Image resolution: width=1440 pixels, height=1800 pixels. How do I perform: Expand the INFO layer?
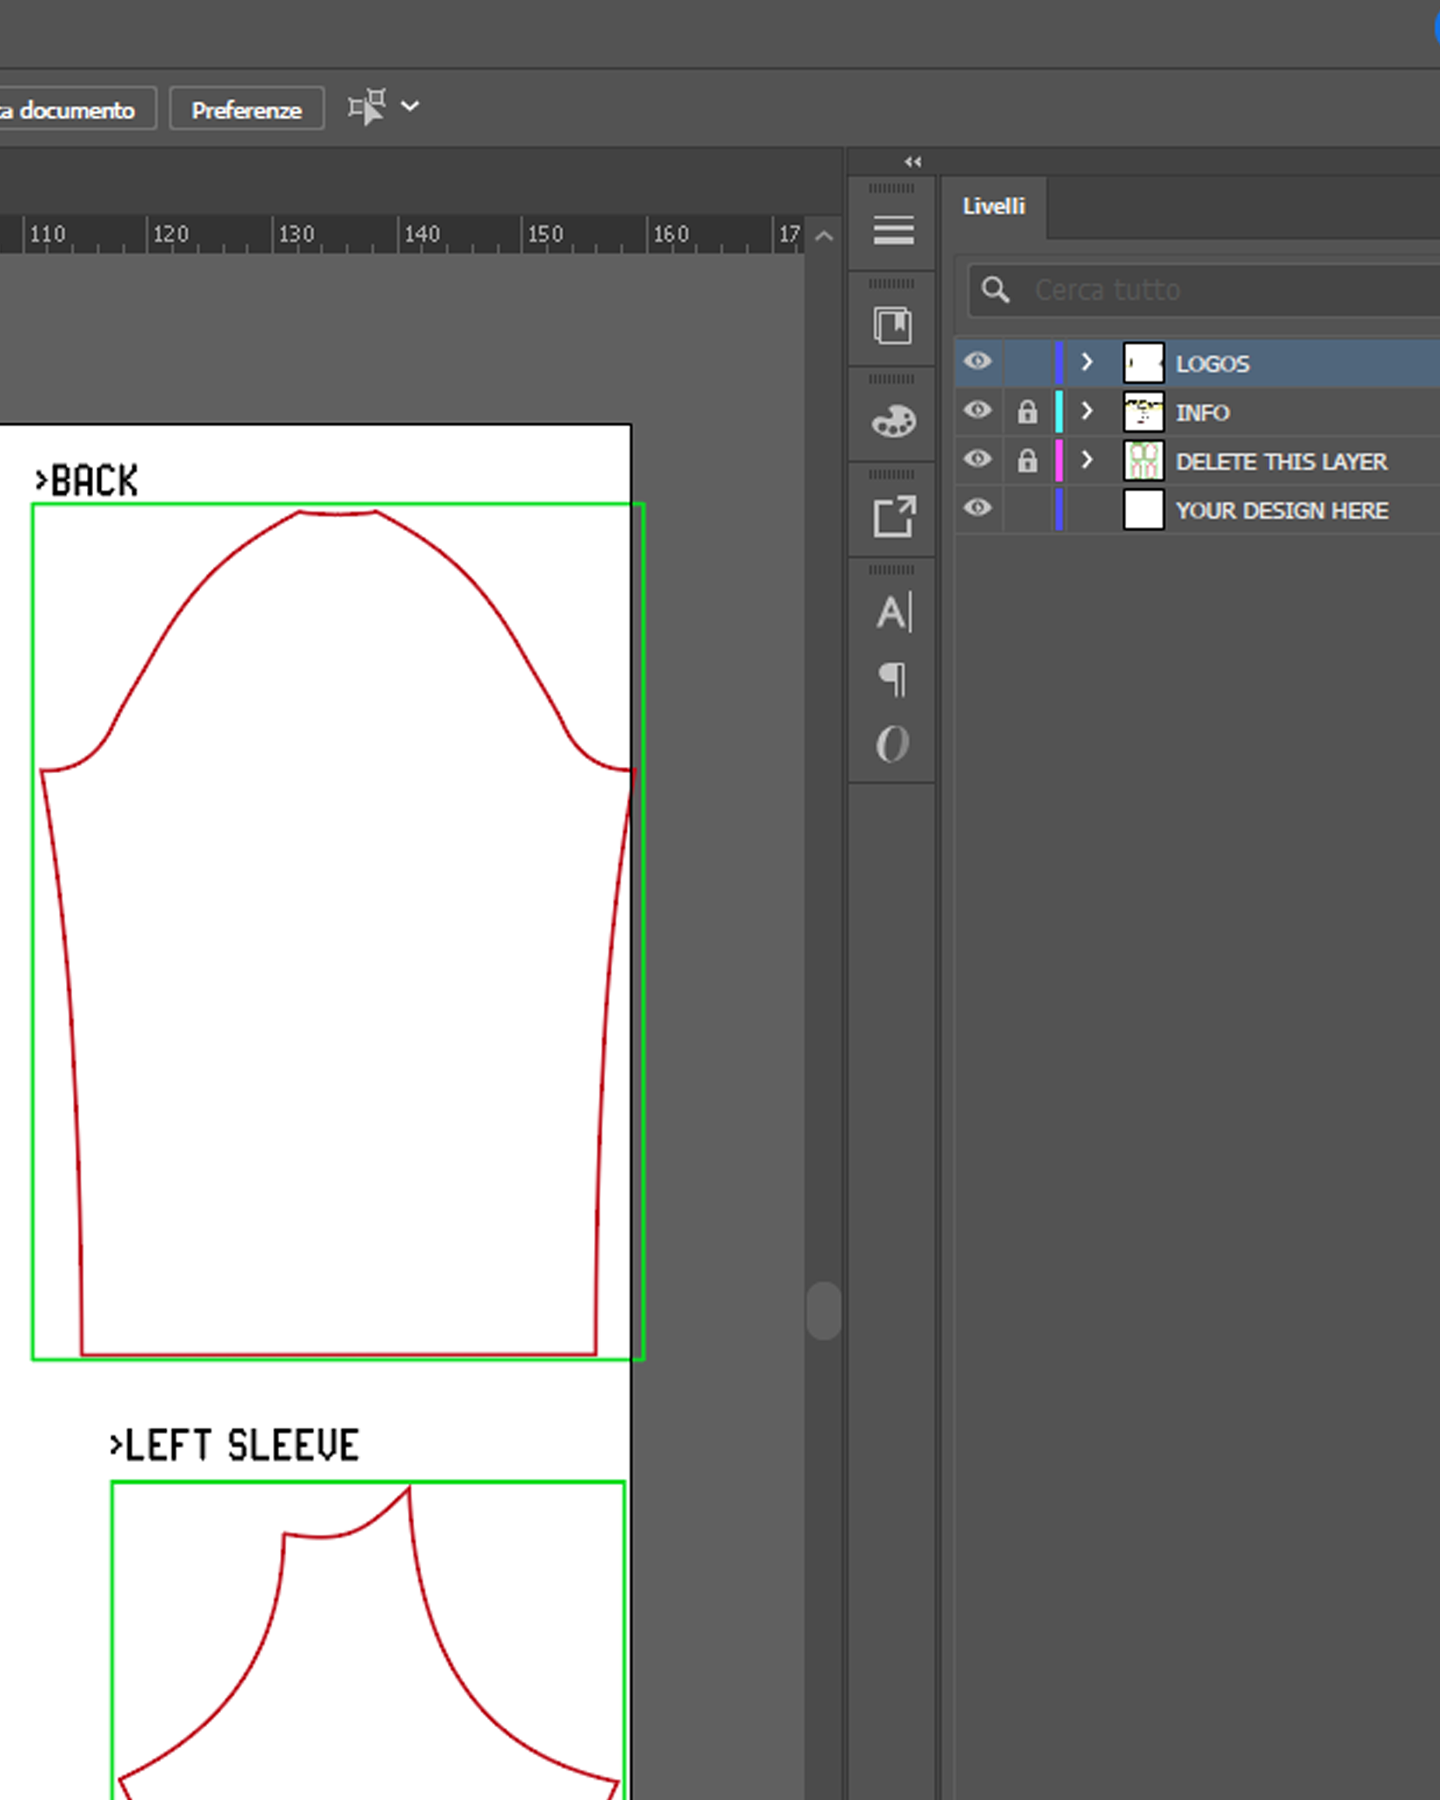coord(1087,411)
